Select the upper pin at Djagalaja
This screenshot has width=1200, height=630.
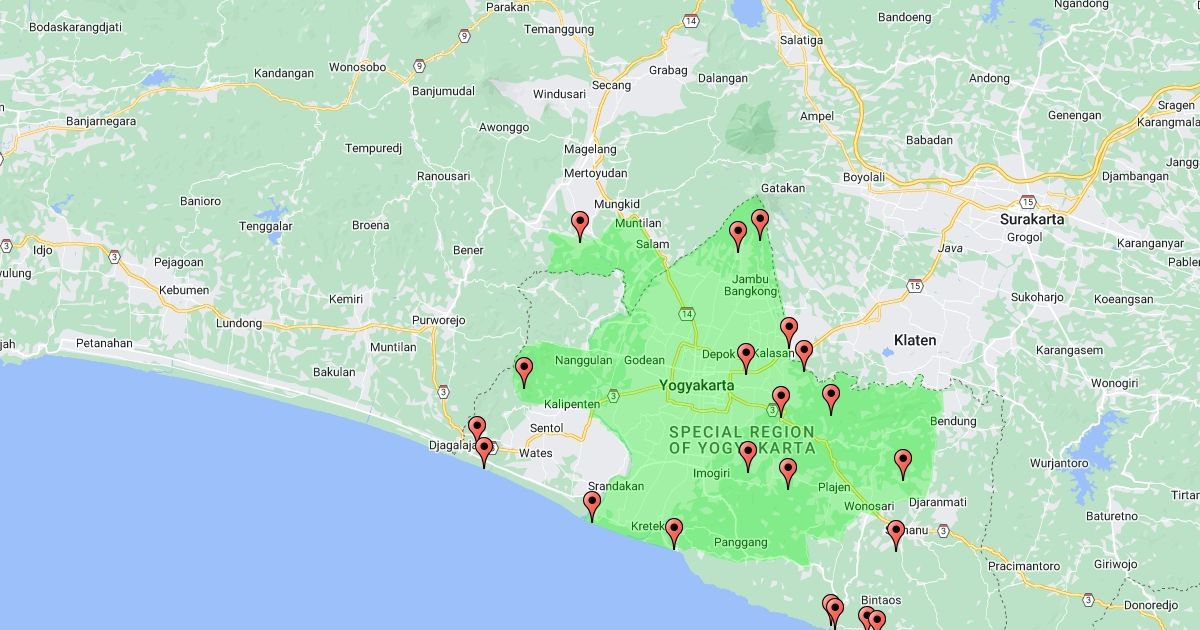point(477,430)
